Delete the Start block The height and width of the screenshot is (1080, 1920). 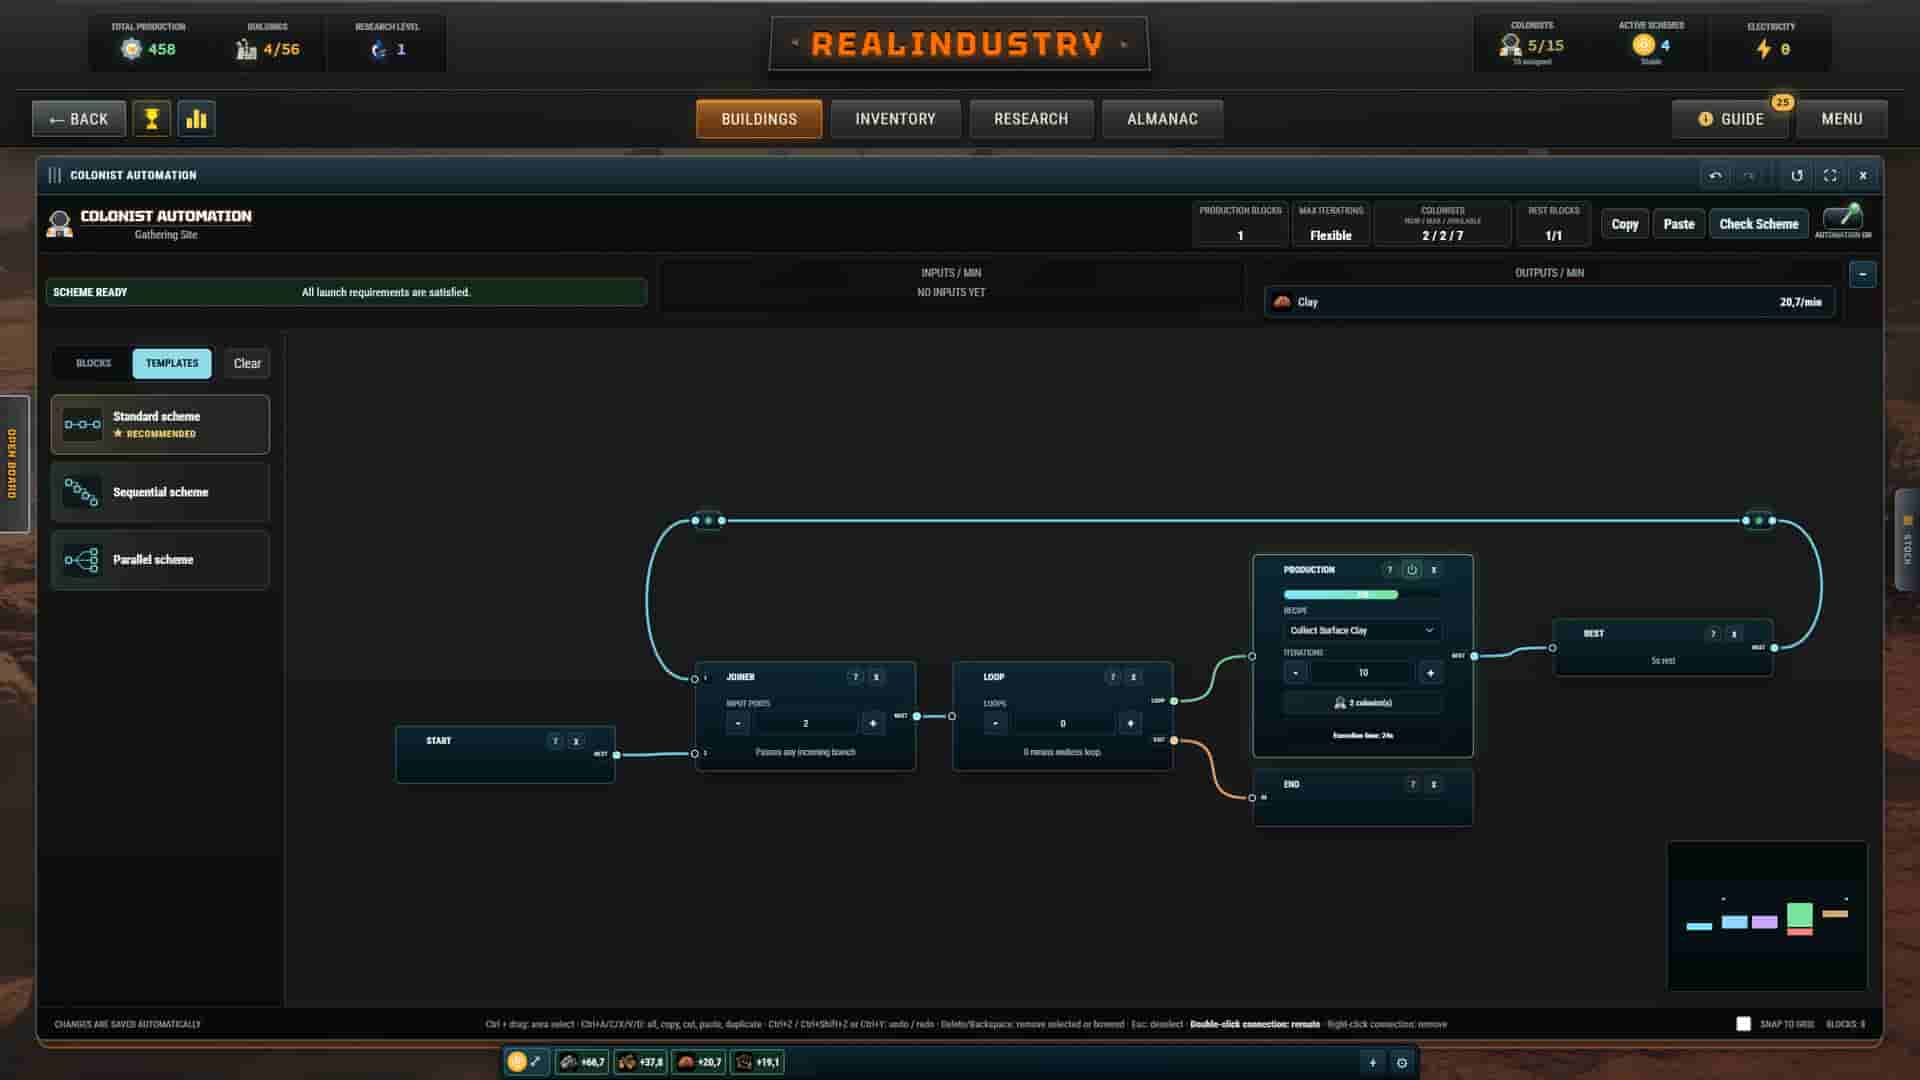(576, 741)
